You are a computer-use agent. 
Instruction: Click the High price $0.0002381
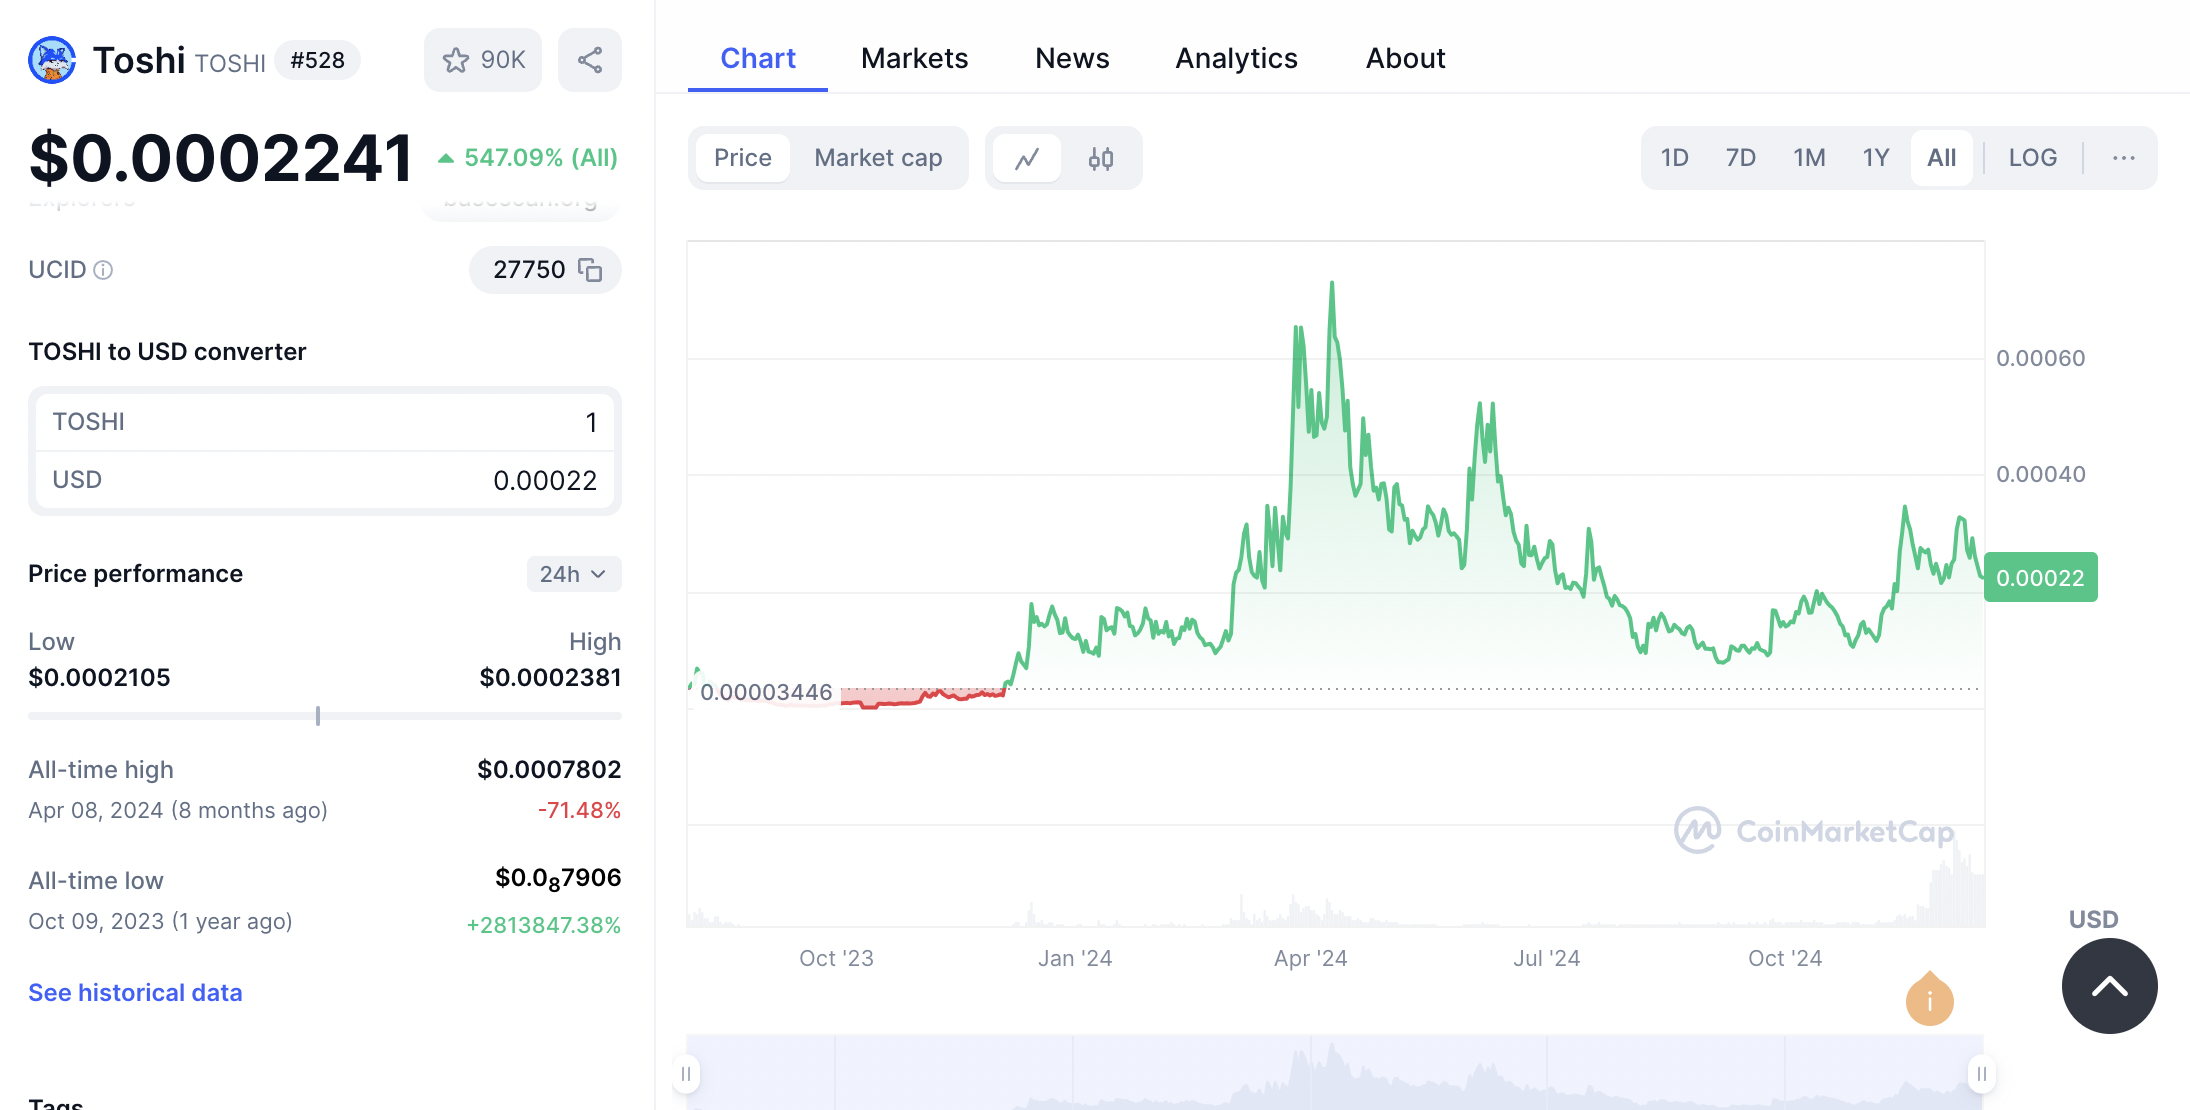[550, 677]
